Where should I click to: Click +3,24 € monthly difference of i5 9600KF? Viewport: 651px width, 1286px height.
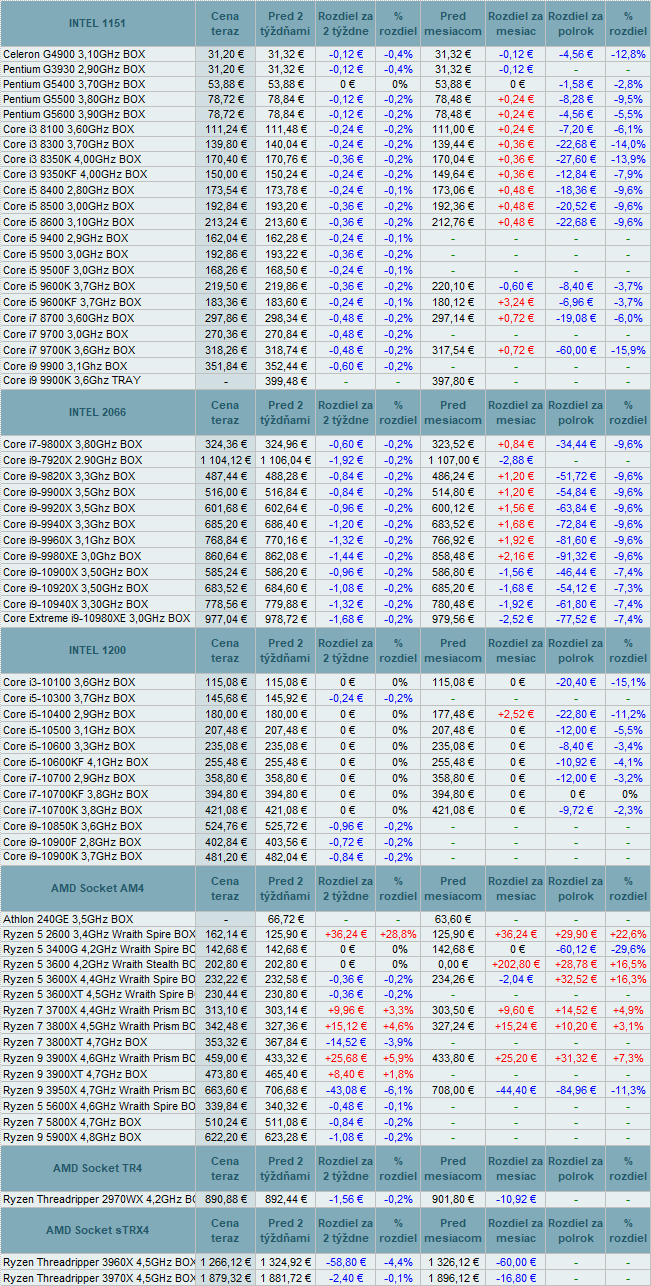[x=515, y=302]
